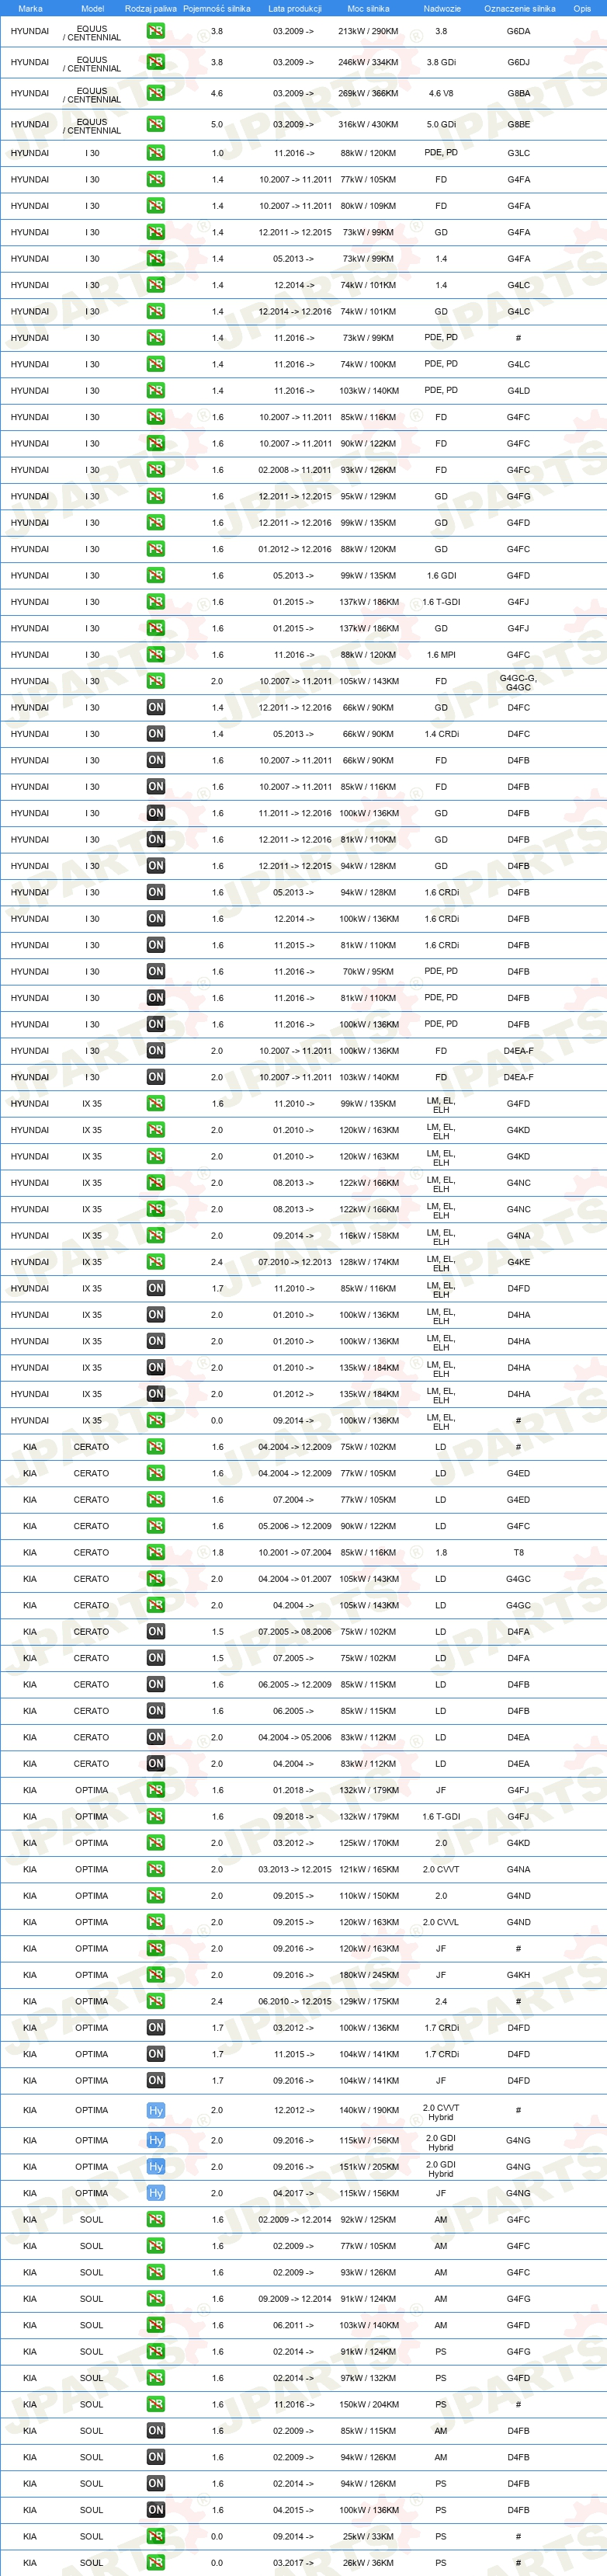
Task: Click the petrol icon in the IX 35 G4NA row
Action: pos(156,1236)
